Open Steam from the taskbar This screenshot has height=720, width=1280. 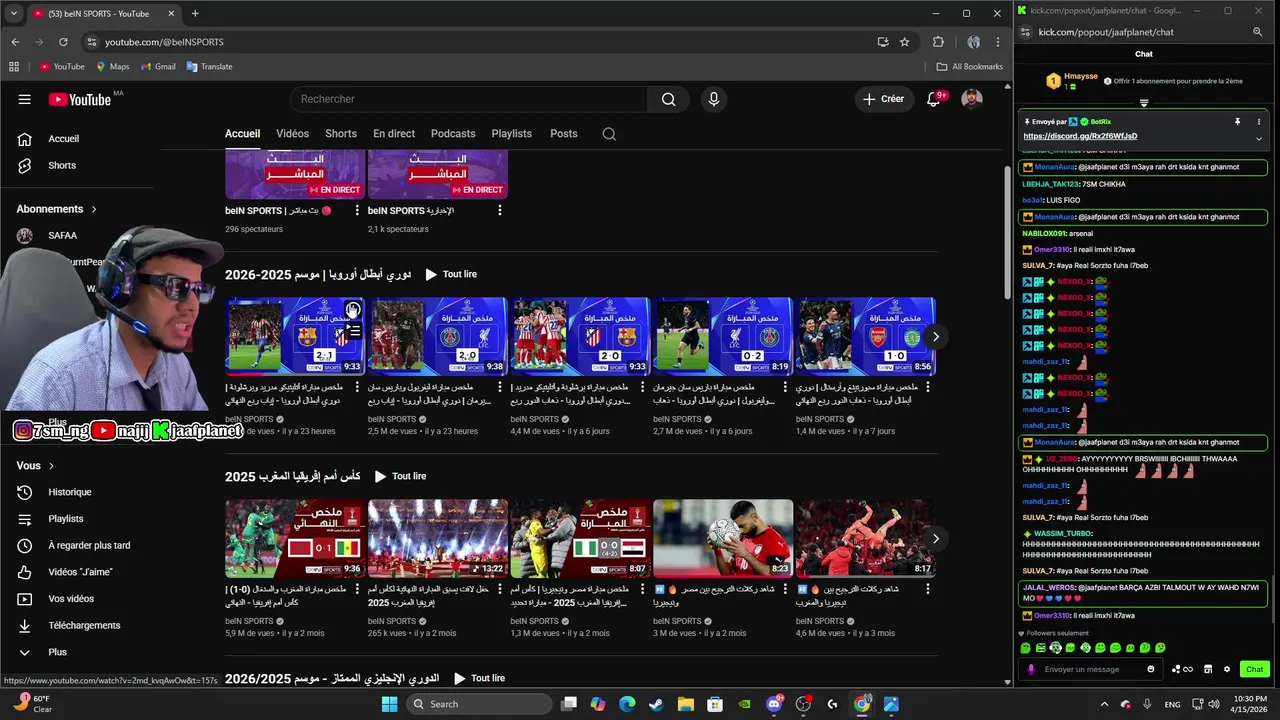(x=656, y=704)
